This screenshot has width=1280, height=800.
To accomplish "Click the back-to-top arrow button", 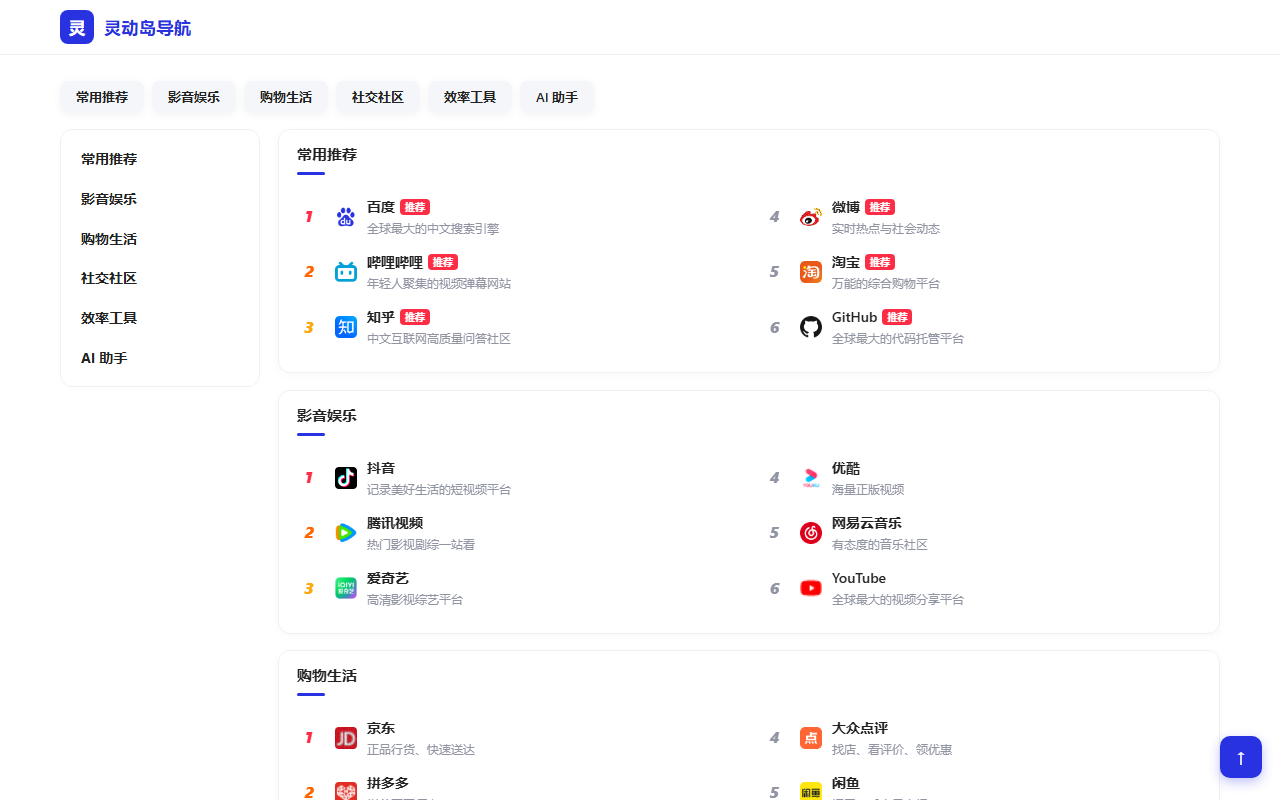I will click(1241, 757).
